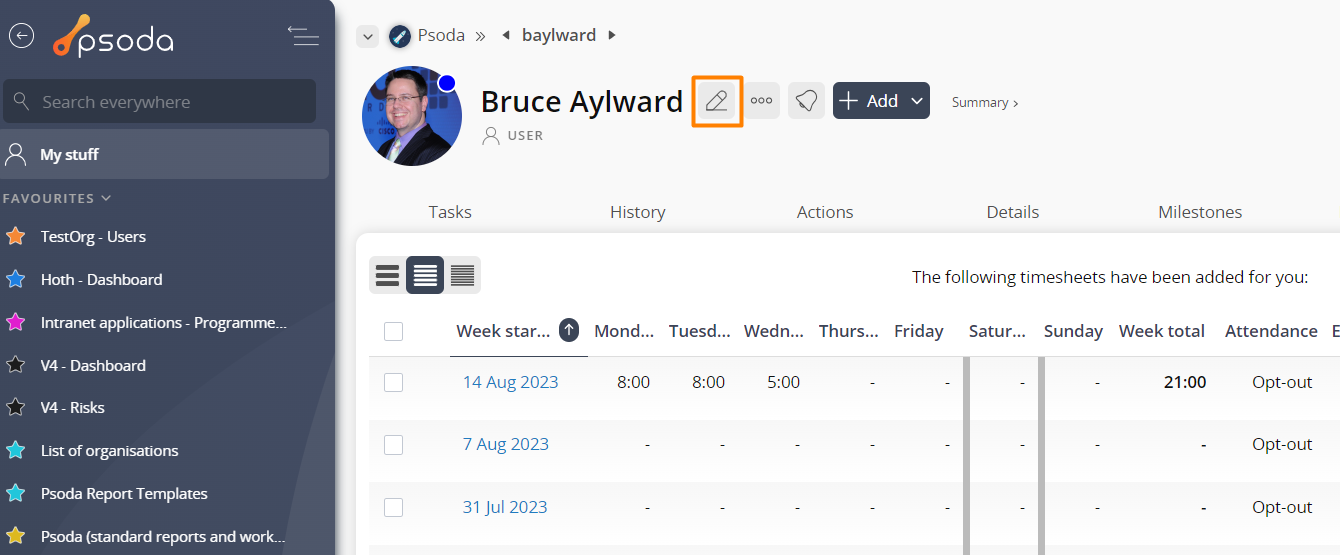
Task: Toggle the select-all checkbox in table header
Action: click(x=394, y=331)
